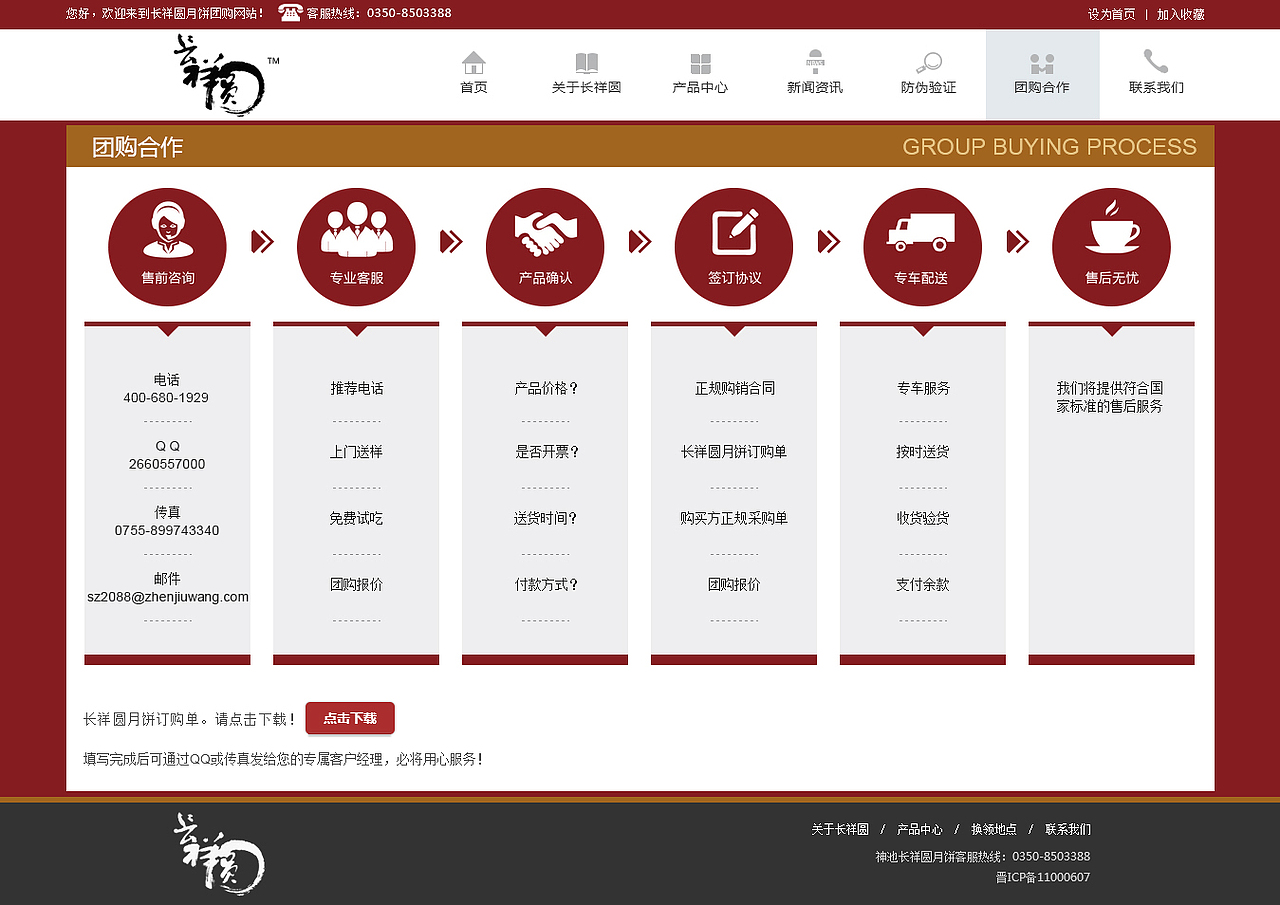This screenshot has height=905, width=1280.
Task: Click the footer hotline 神池长祥圆月饼客服热线
Action: (x=941, y=856)
